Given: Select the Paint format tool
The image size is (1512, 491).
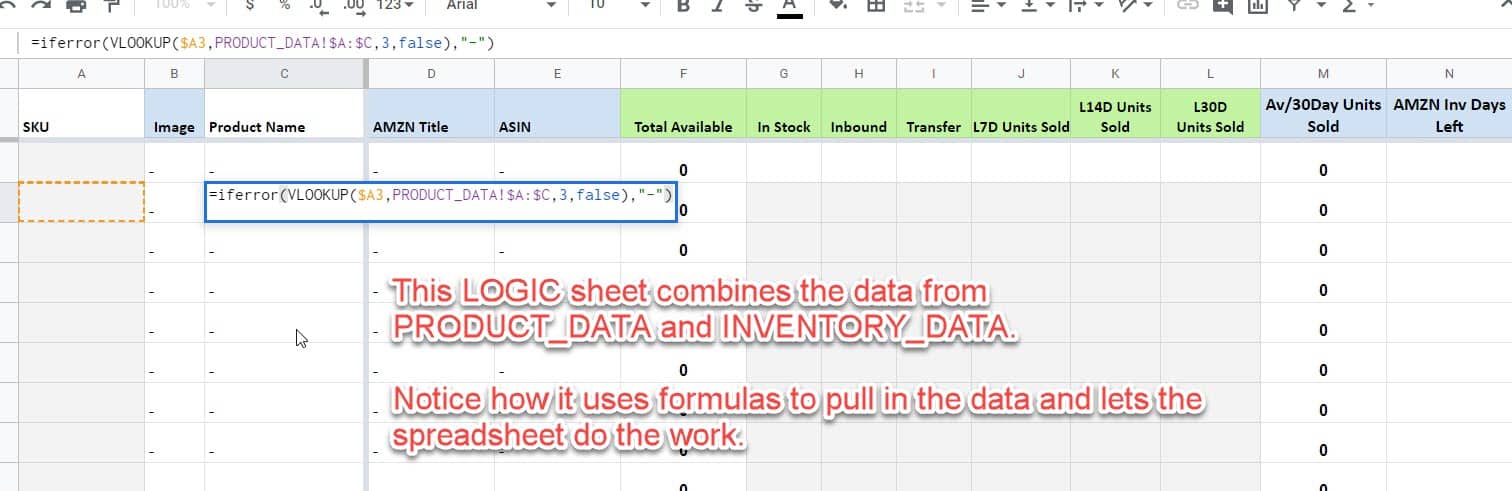Looking at the screenshot, I should tap(111, 5).
